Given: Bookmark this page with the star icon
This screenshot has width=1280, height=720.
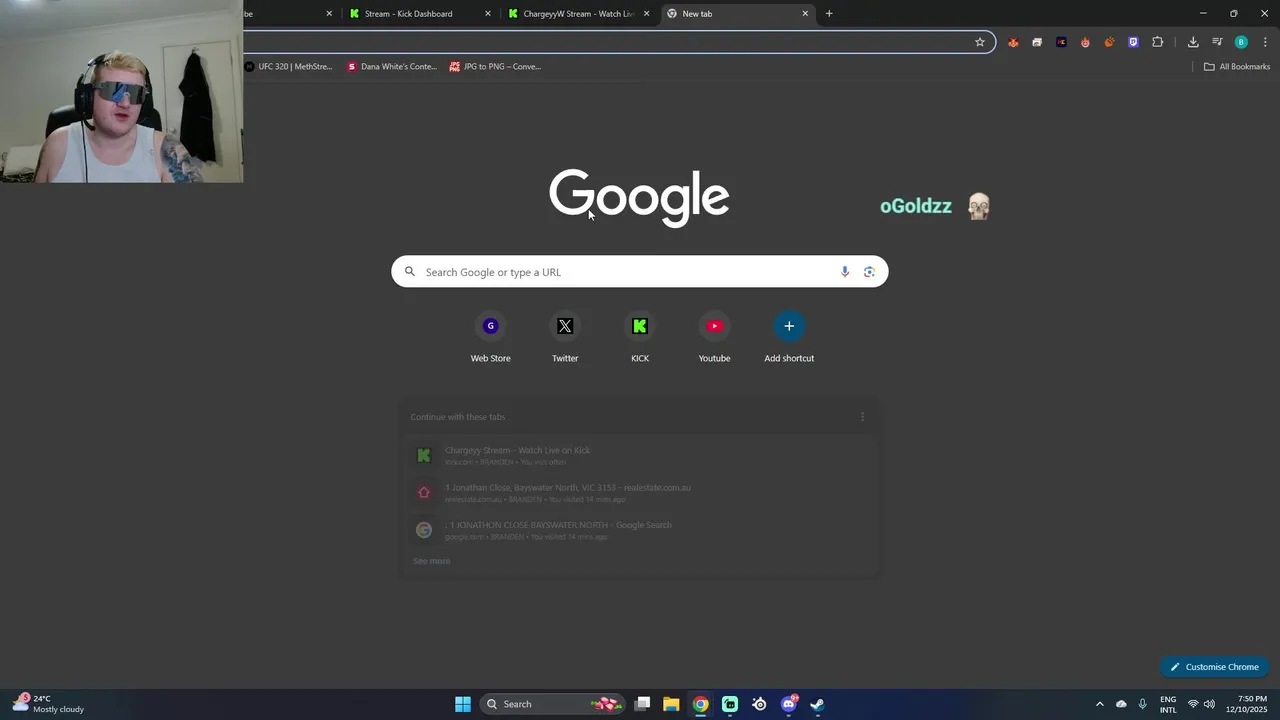Looking at the screenshot, I should point(980,42).
